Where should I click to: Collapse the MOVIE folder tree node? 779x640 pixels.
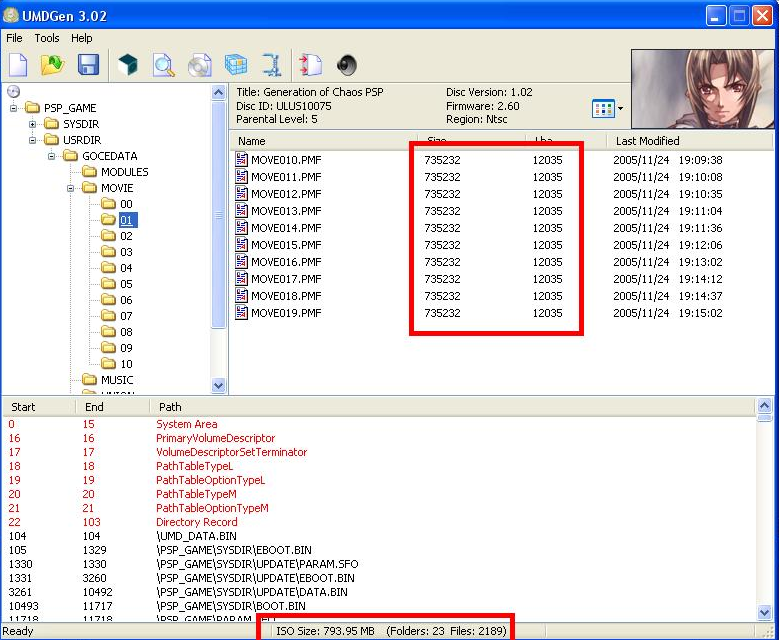tap(71, 188)
